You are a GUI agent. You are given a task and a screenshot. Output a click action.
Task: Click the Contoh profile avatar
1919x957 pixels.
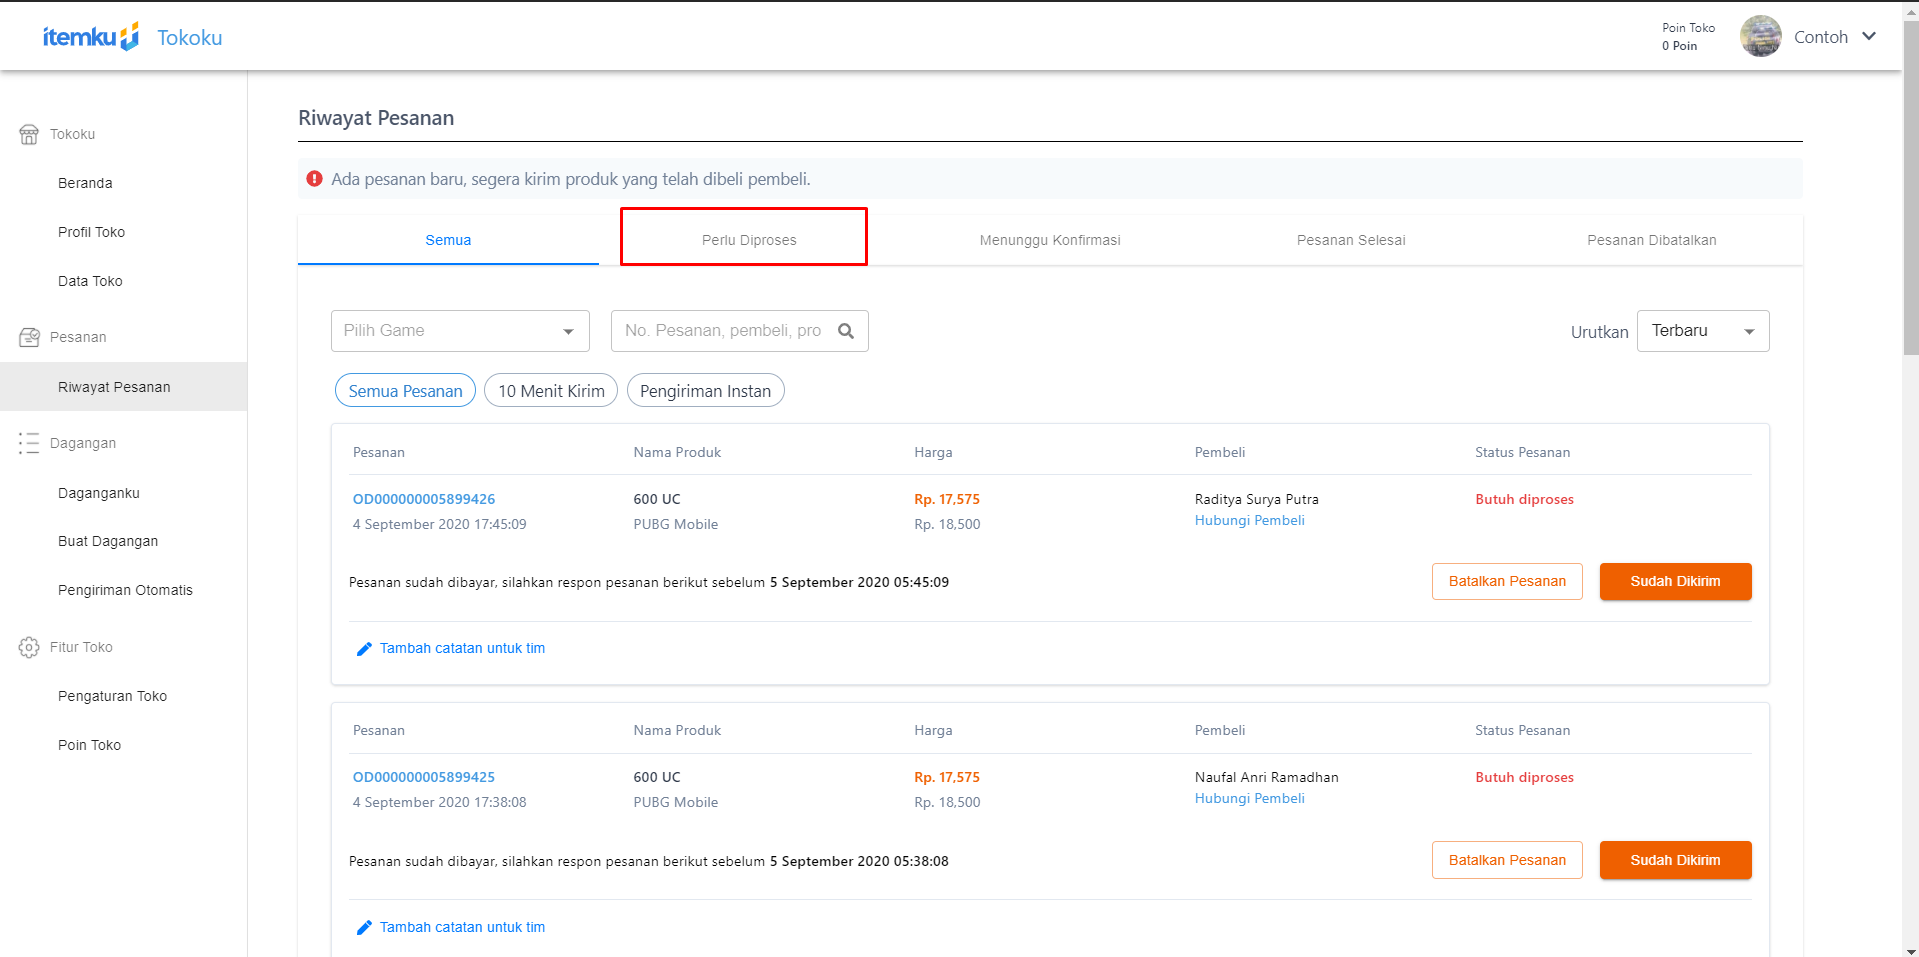tap(1760, 37)
